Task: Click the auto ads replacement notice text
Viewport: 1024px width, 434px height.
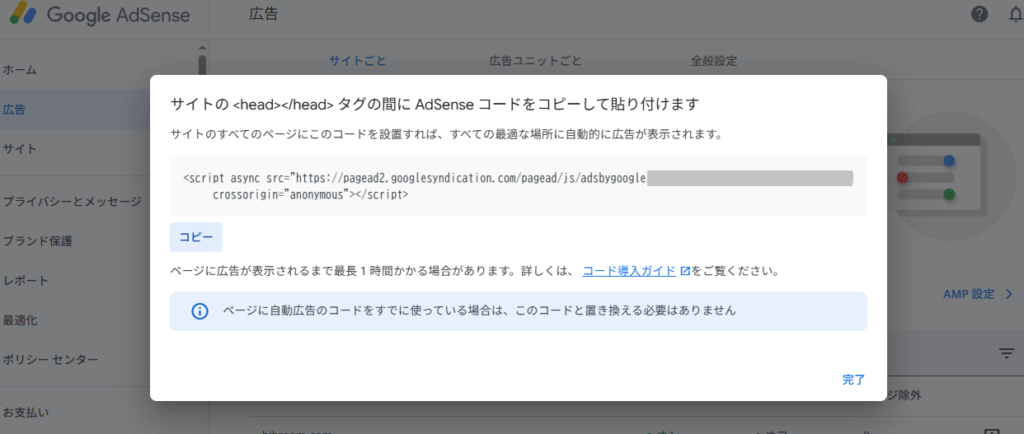Action: tap(479, 311)
